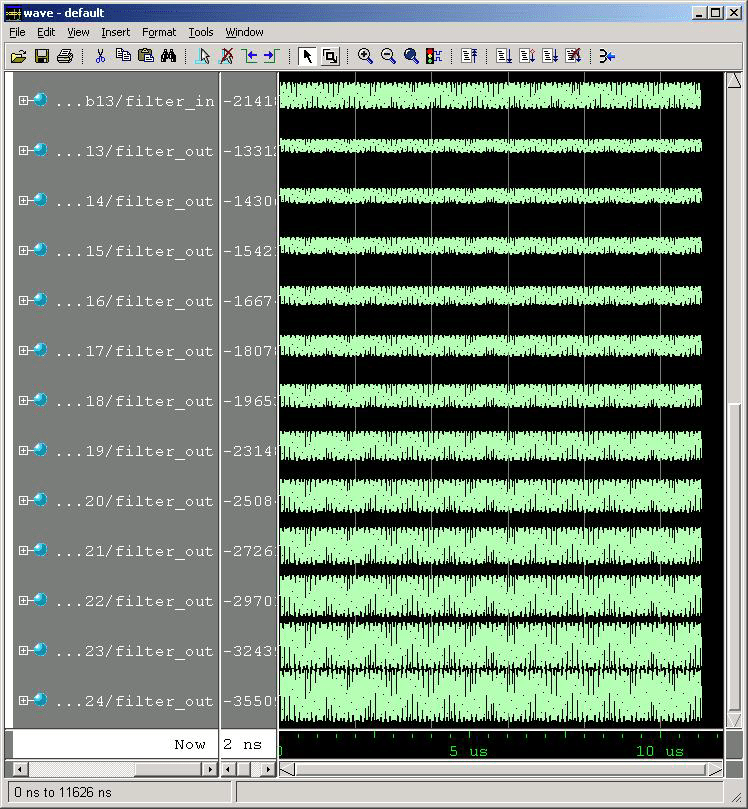Click the Open wave format folder icon
The image size is (748, 809).
tap(19, 56)
